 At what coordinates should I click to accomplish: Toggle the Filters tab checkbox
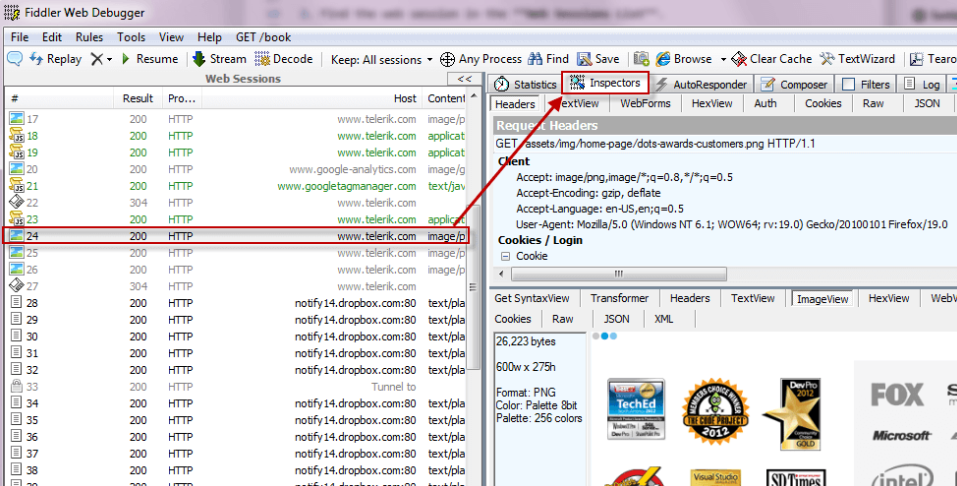point(848,85)
